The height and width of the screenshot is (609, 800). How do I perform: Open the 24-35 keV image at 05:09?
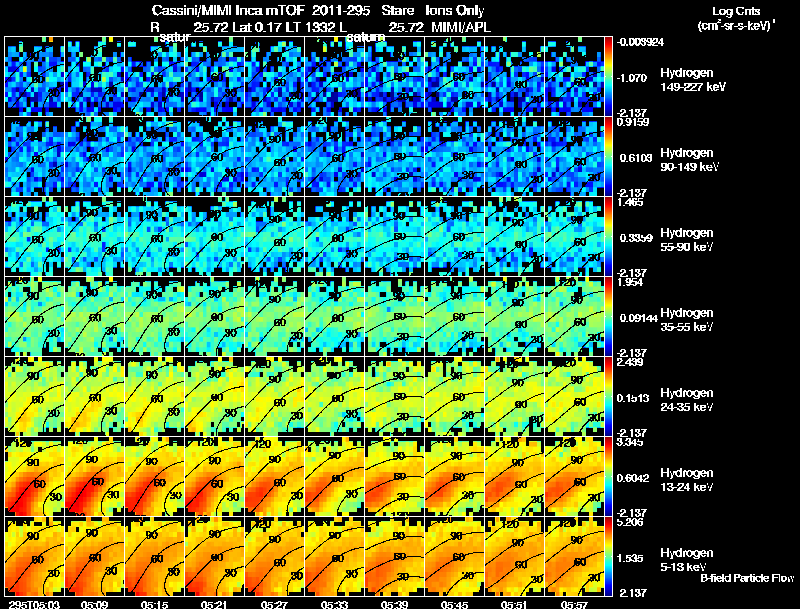pyautogui.click(x=94, y=396)
